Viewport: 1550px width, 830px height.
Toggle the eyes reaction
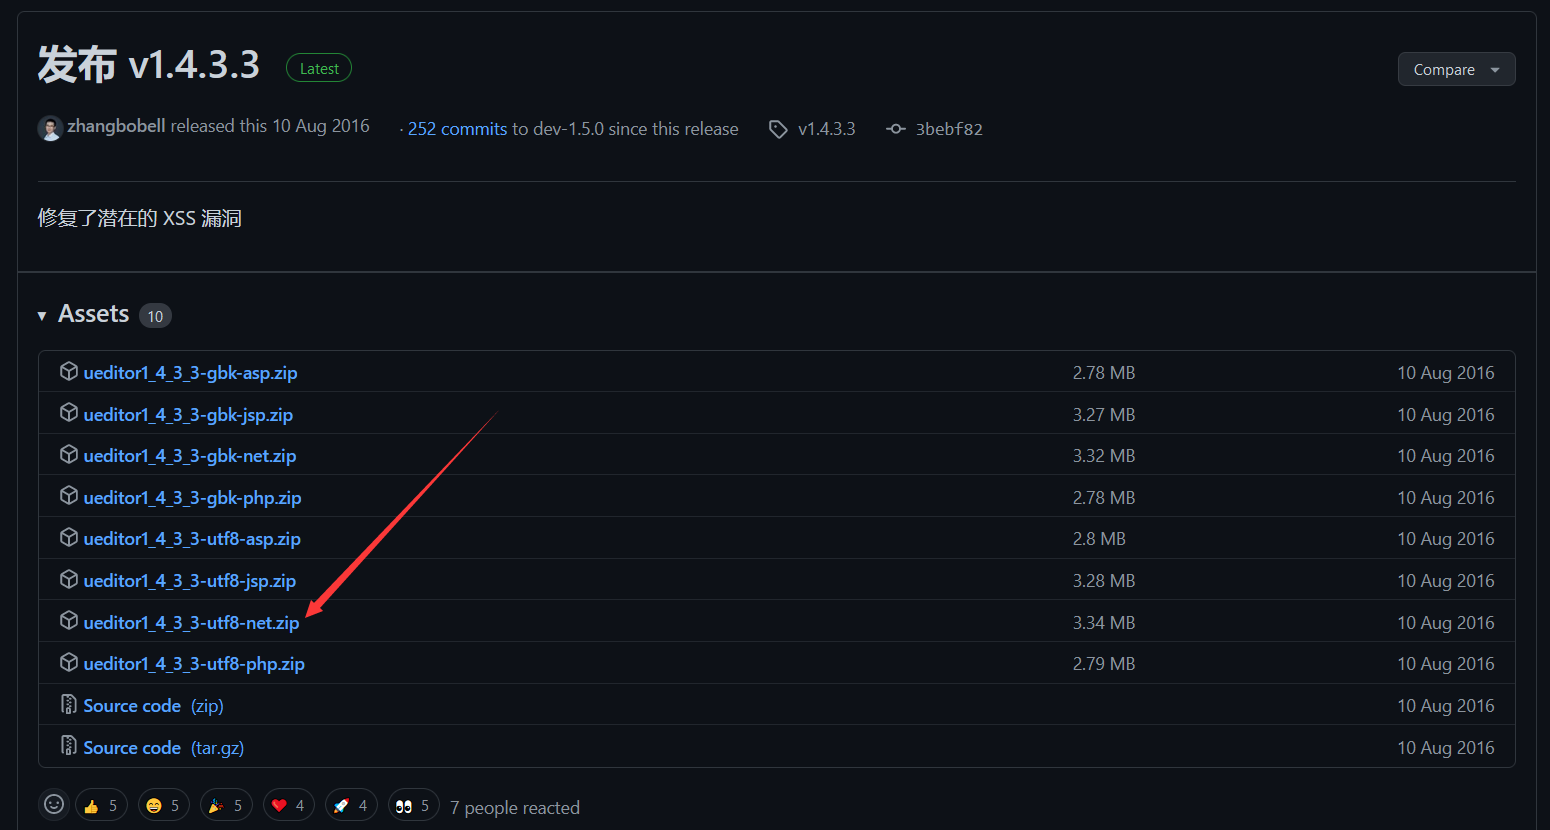(x=414, y=805)
